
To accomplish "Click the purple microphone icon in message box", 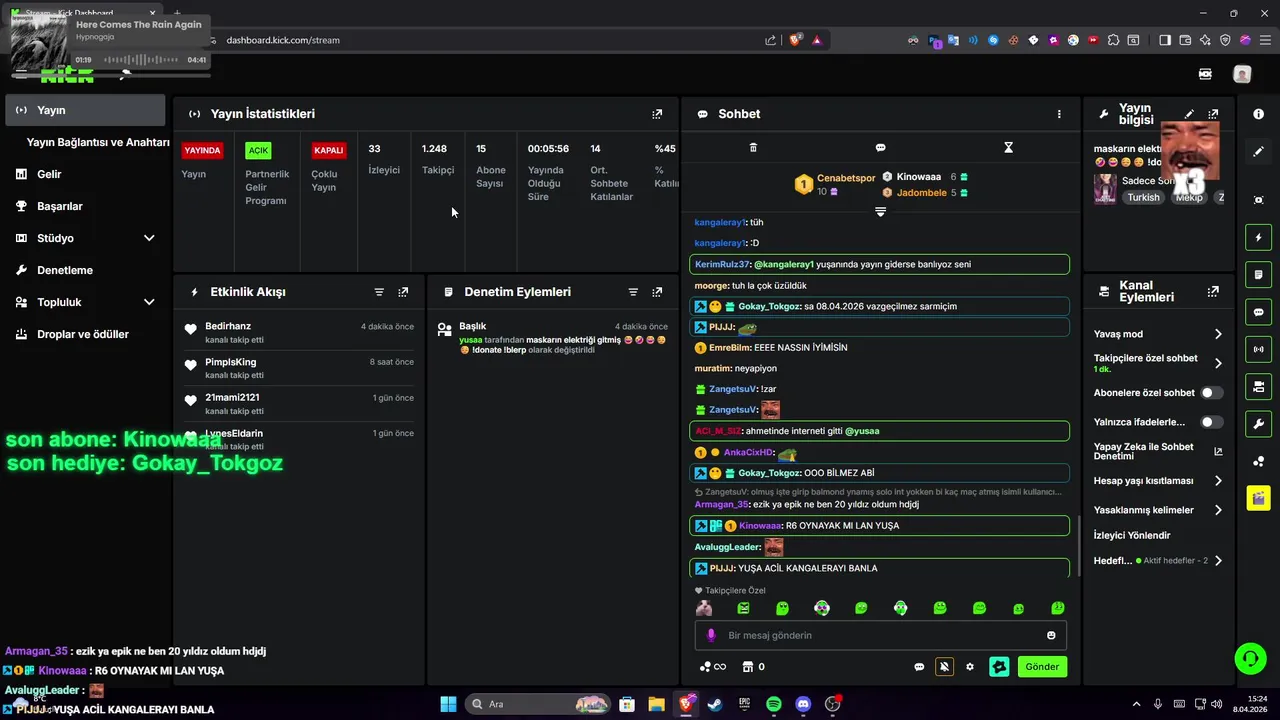I will point(711,635).
